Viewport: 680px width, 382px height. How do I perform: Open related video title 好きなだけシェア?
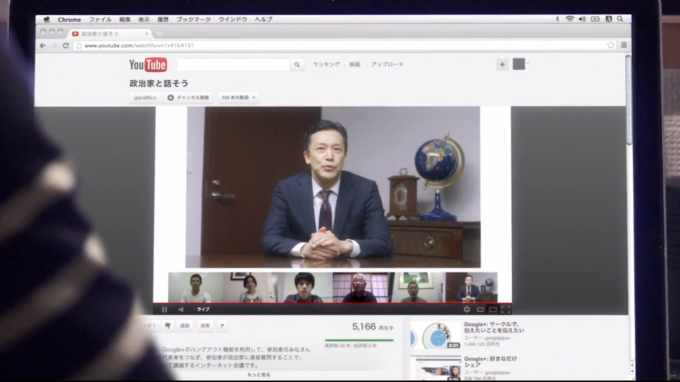point(490,362)
